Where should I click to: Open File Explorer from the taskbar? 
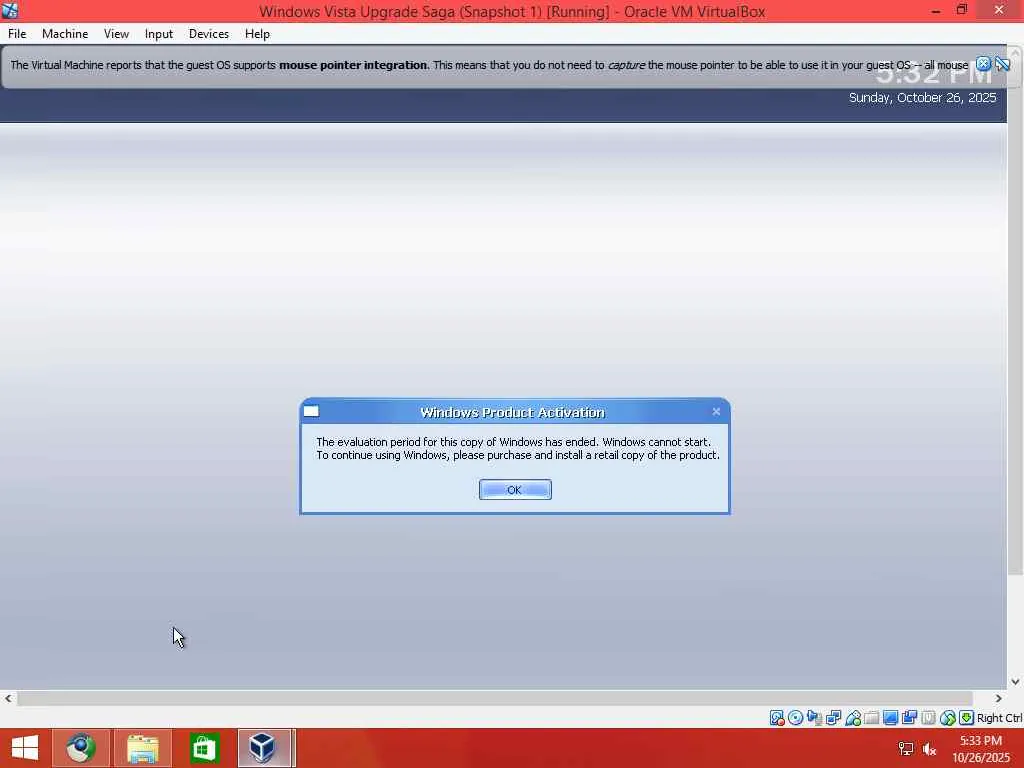(x=143, y=748)
